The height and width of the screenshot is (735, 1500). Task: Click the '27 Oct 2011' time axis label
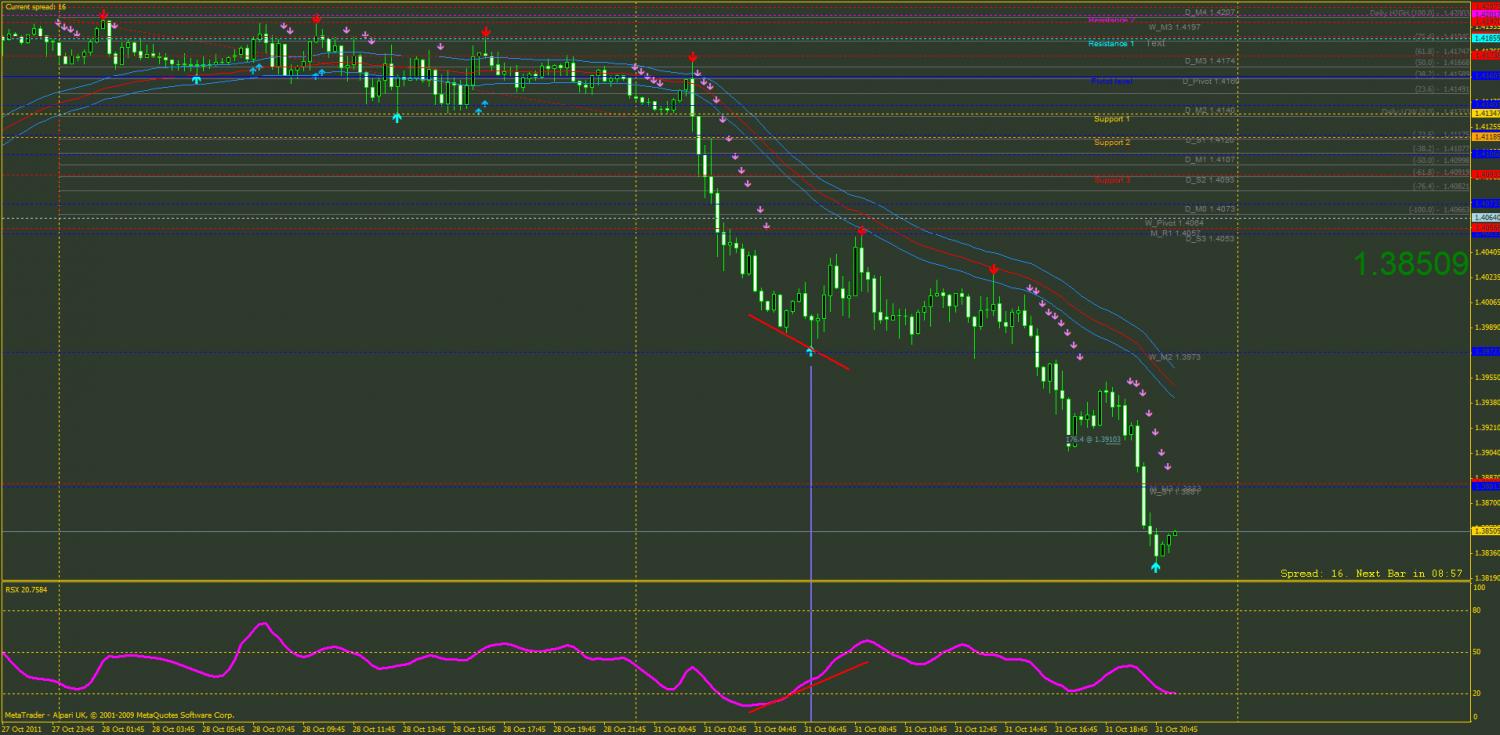coord(23,729)
